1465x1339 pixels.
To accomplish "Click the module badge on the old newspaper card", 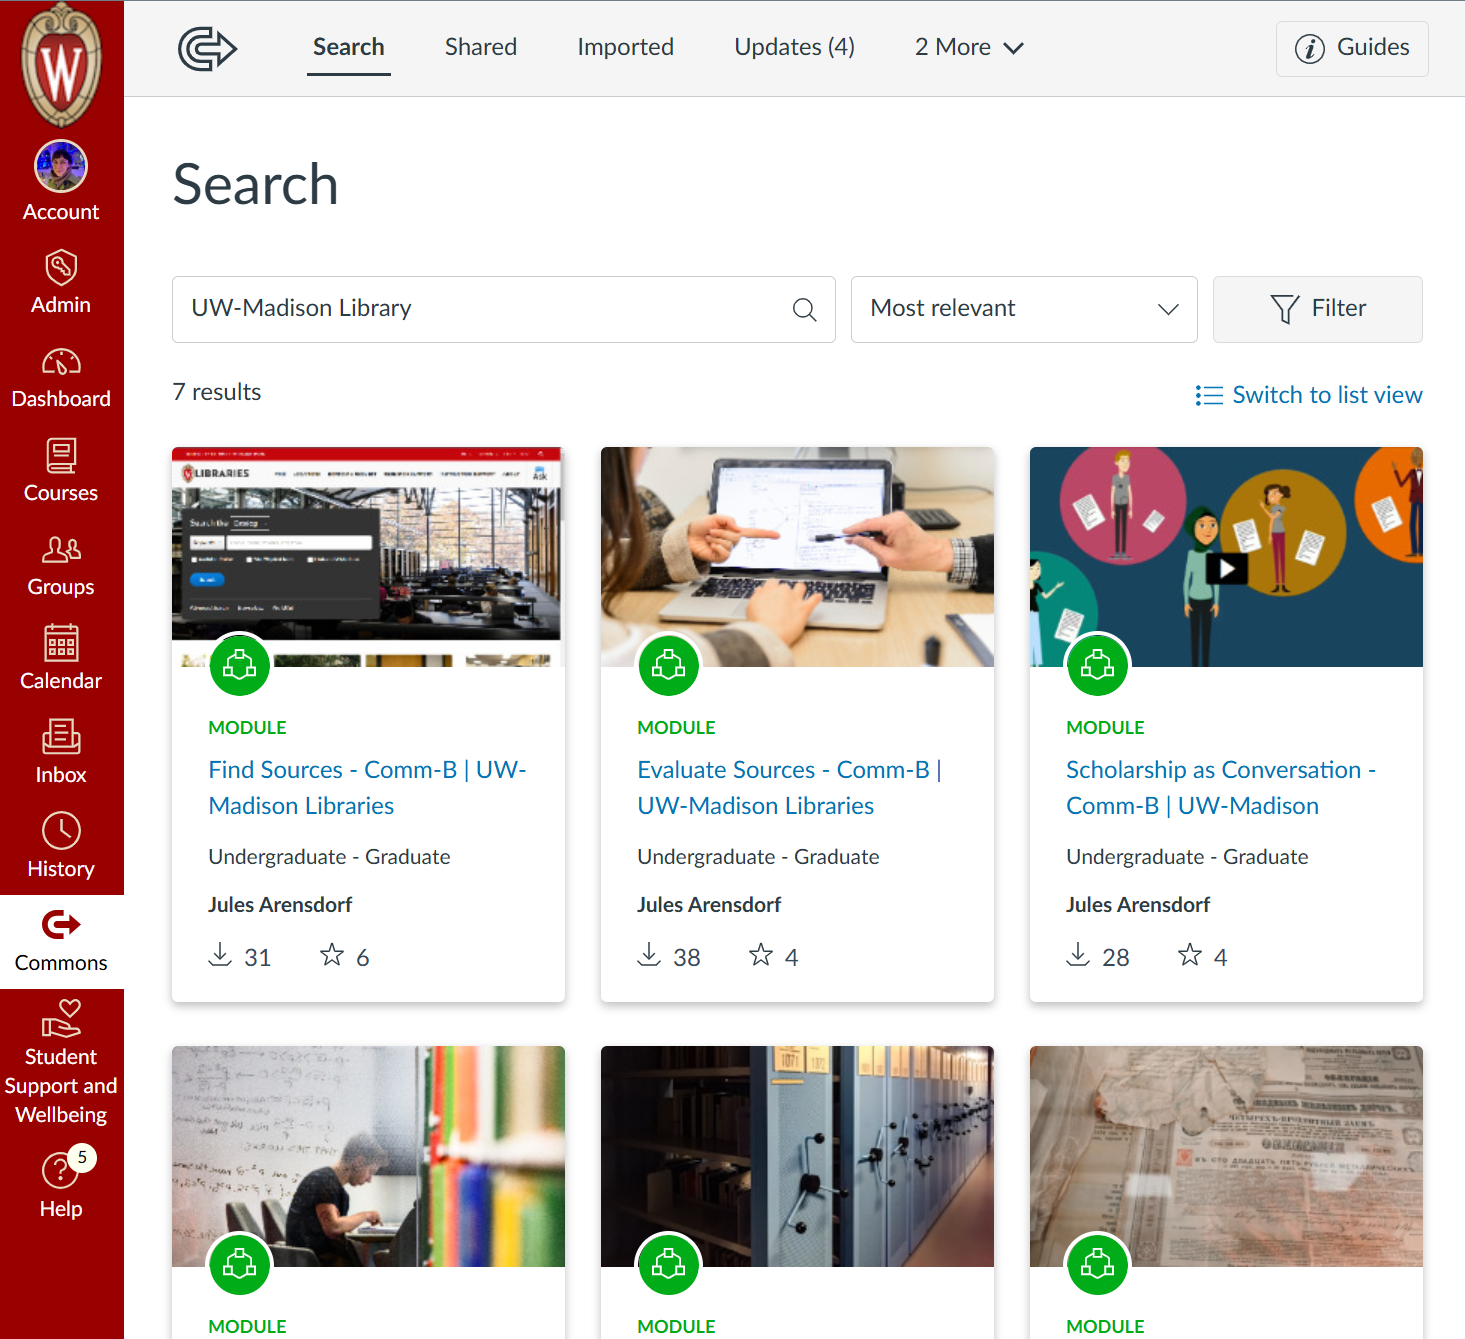I will pyautogui.click(x=1098, y=1265).
